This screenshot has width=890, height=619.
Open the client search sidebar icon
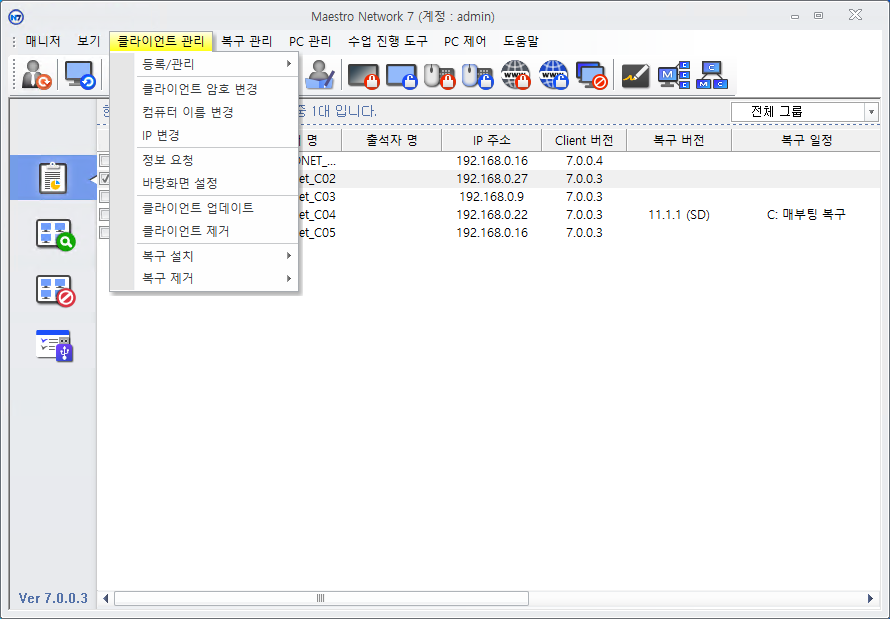tap(55, 235)
